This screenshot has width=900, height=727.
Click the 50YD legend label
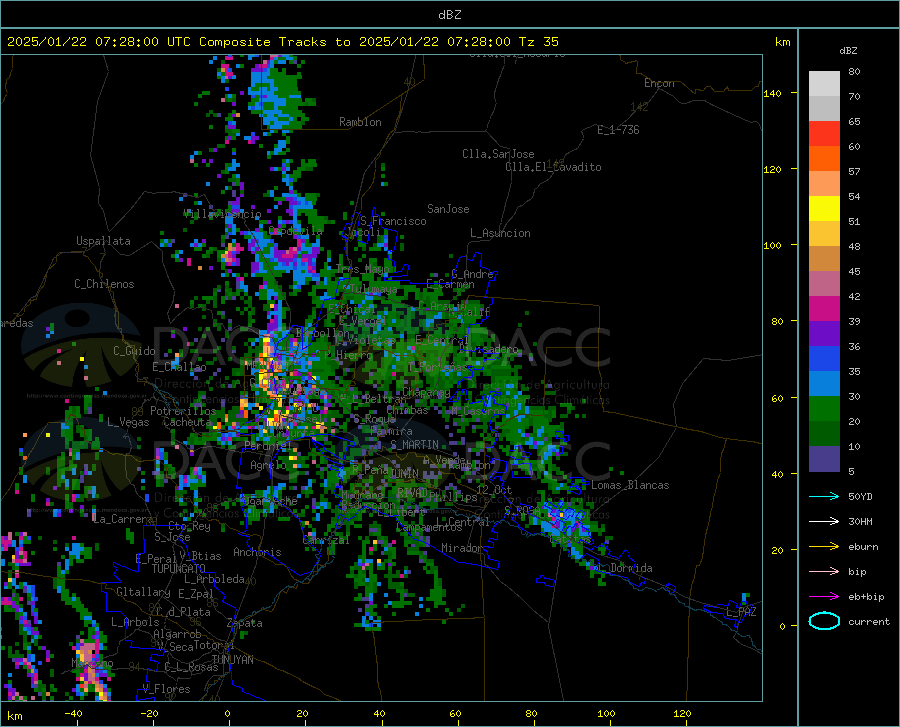(860, 496)
